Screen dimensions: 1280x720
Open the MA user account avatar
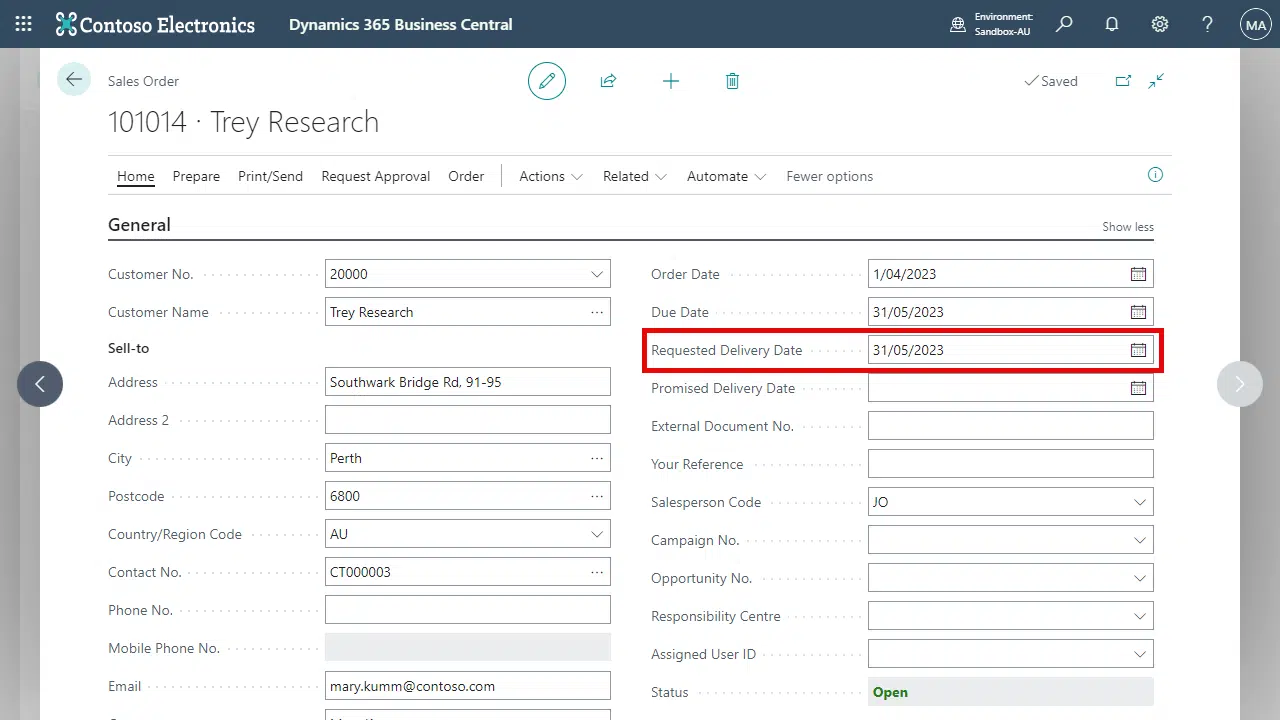click(1255, 24)
